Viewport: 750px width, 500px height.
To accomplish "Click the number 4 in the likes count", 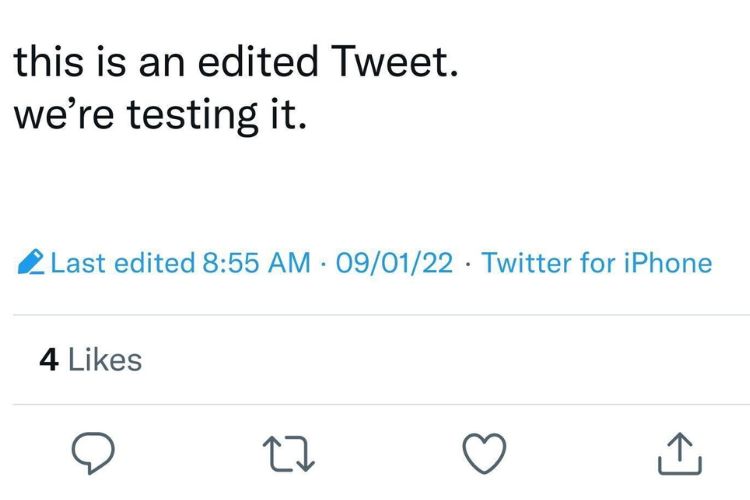I will [48, 360].
